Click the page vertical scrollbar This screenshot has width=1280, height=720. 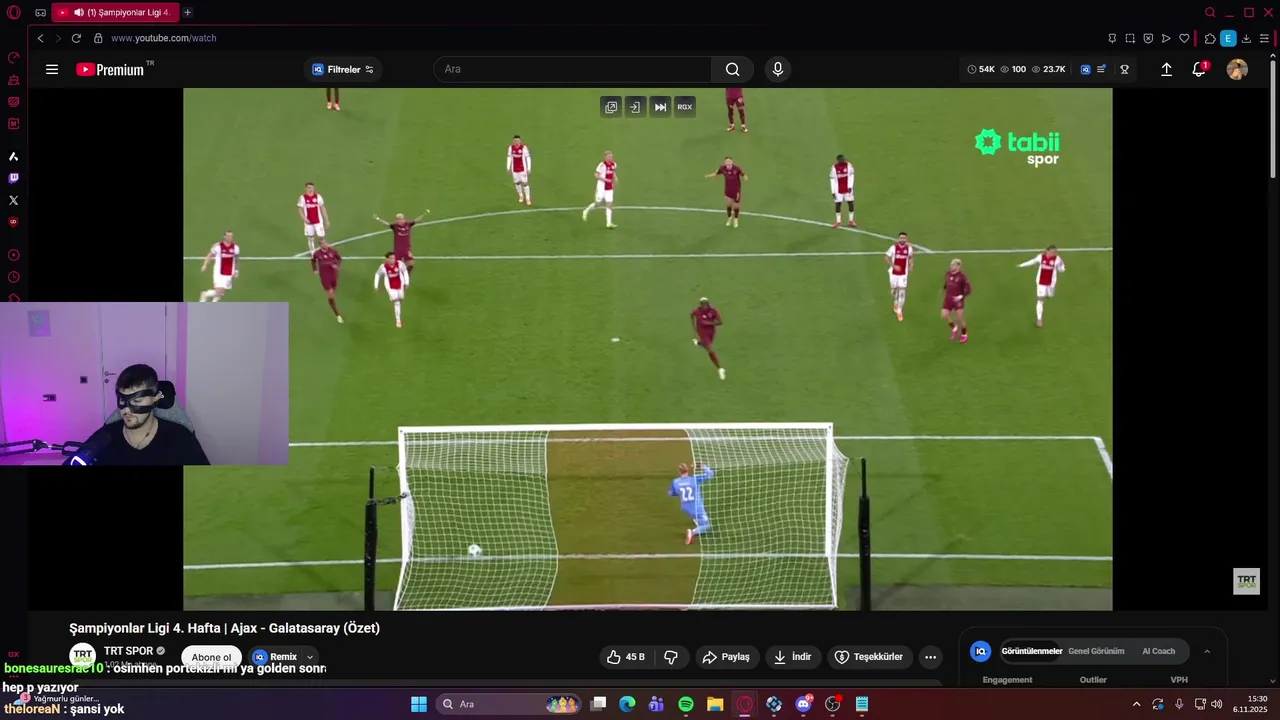click(x=1274, y=120)
